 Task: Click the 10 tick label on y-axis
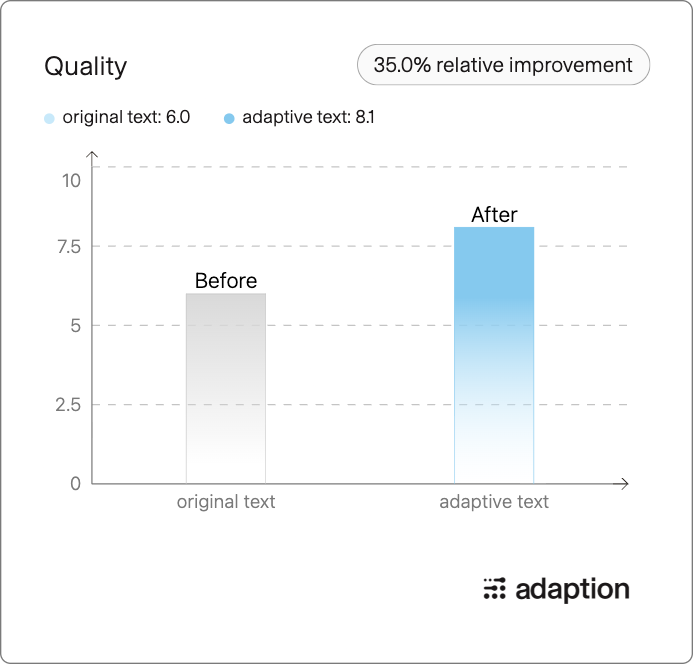point(71,181)
